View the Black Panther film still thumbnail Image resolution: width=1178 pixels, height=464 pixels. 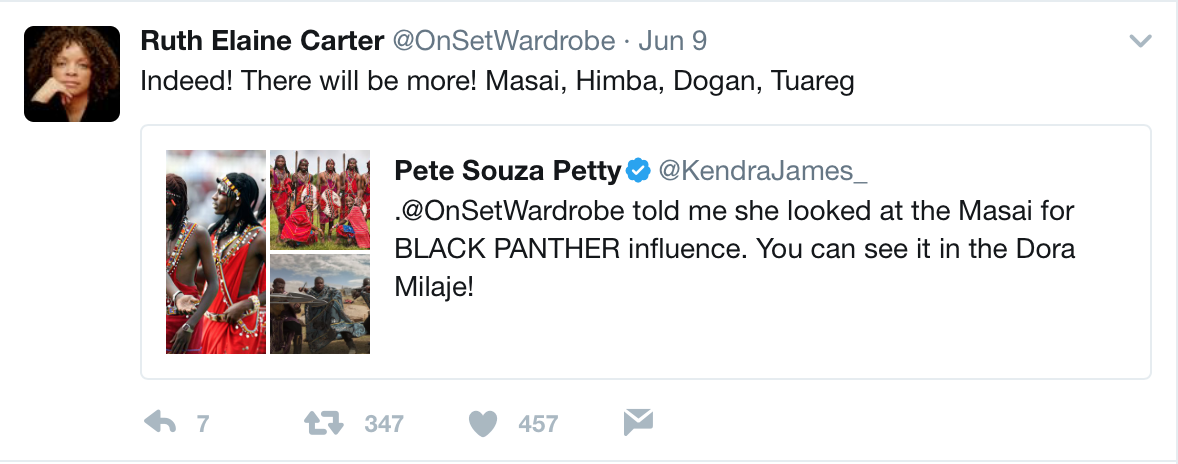pyautogui.click(x=320, y=303)
